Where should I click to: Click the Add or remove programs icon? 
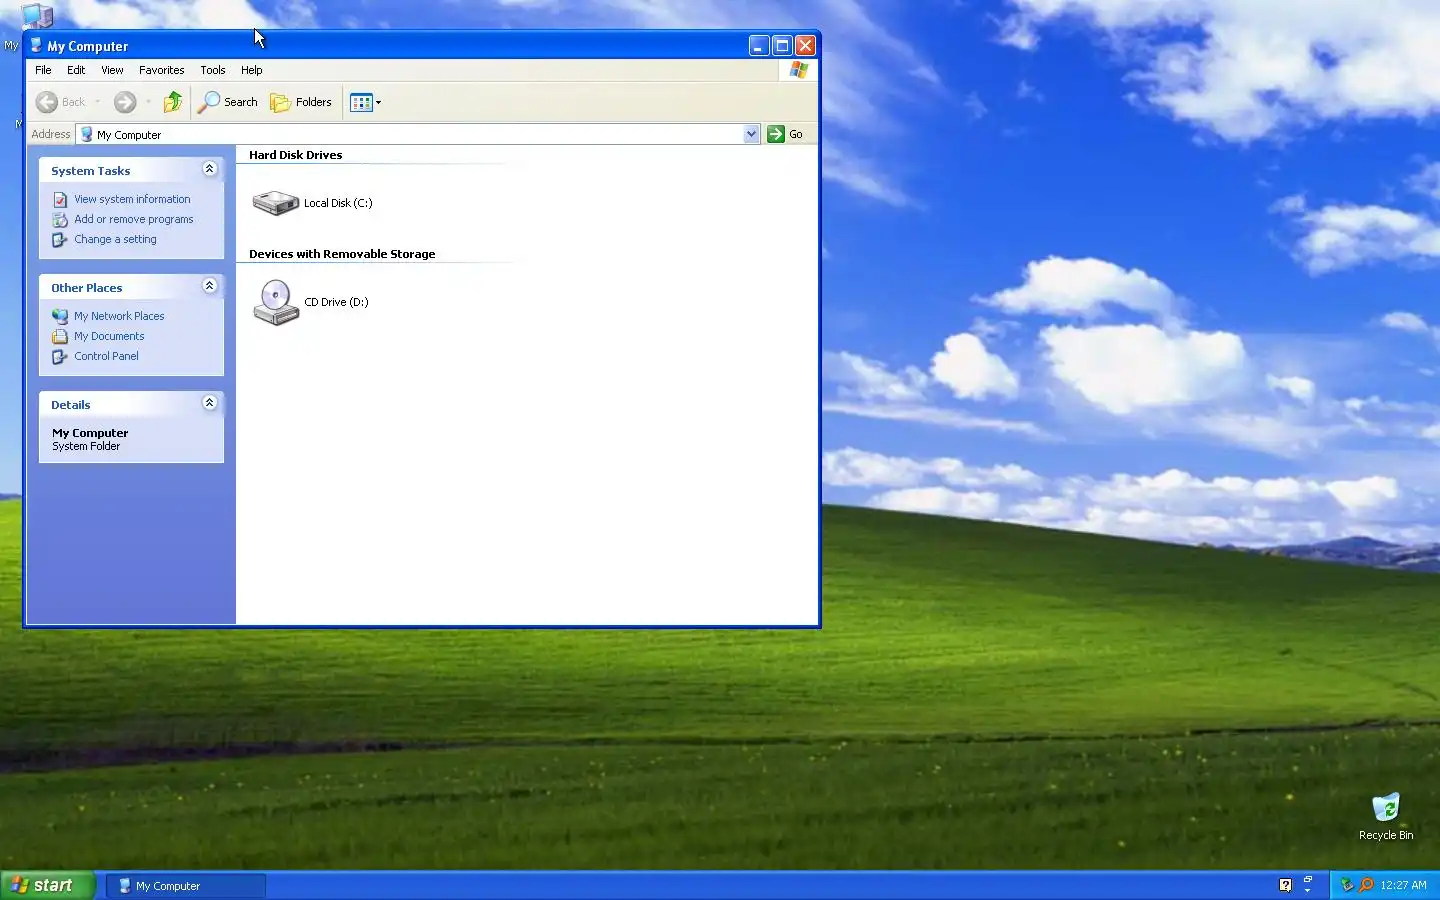(x=60, y=219)
